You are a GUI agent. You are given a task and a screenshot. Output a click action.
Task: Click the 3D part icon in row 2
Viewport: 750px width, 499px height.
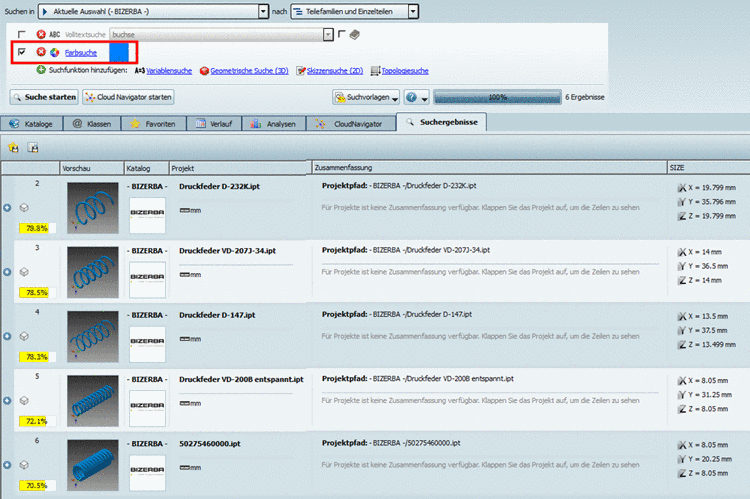click(24, 208)
